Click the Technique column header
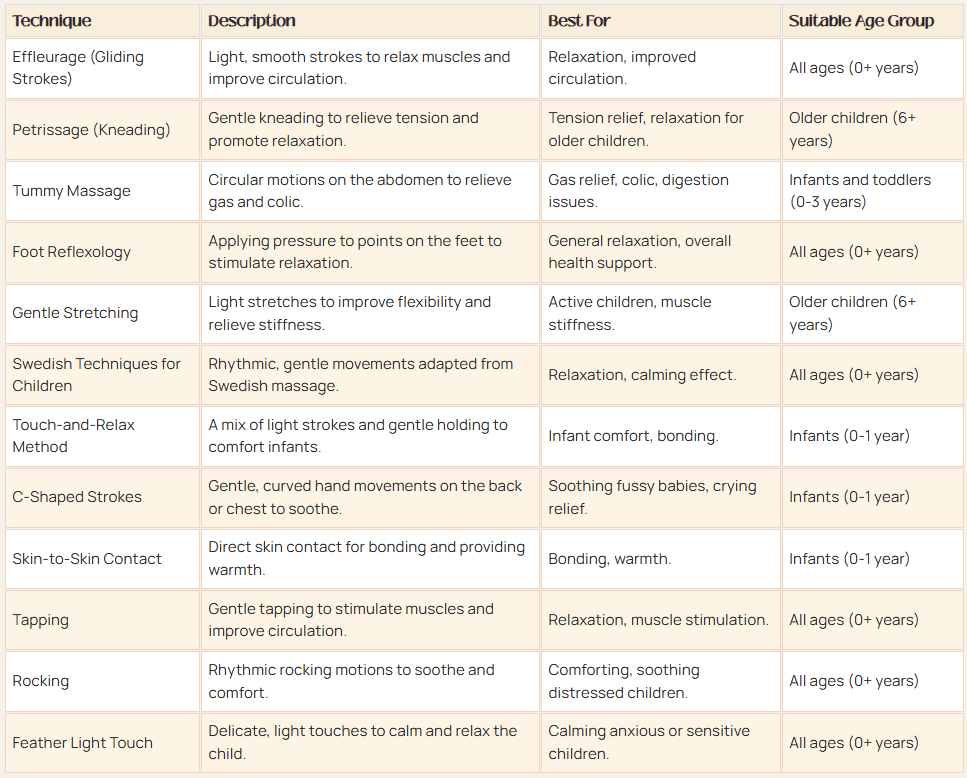The height and width of the screenshot is (778, 967). click(52, 21)
